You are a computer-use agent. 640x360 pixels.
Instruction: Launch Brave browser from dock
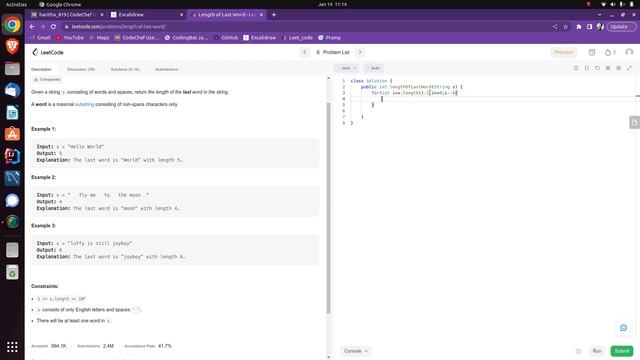[12, 46]
